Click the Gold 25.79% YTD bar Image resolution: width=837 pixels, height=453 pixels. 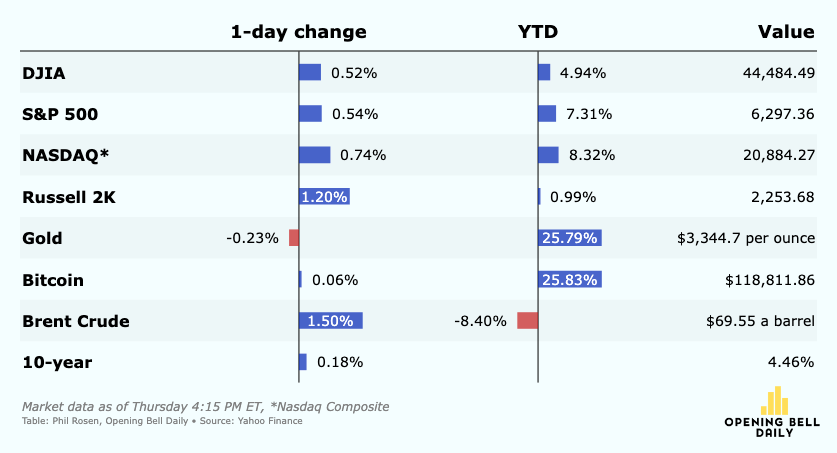click(x=570, y=238)
